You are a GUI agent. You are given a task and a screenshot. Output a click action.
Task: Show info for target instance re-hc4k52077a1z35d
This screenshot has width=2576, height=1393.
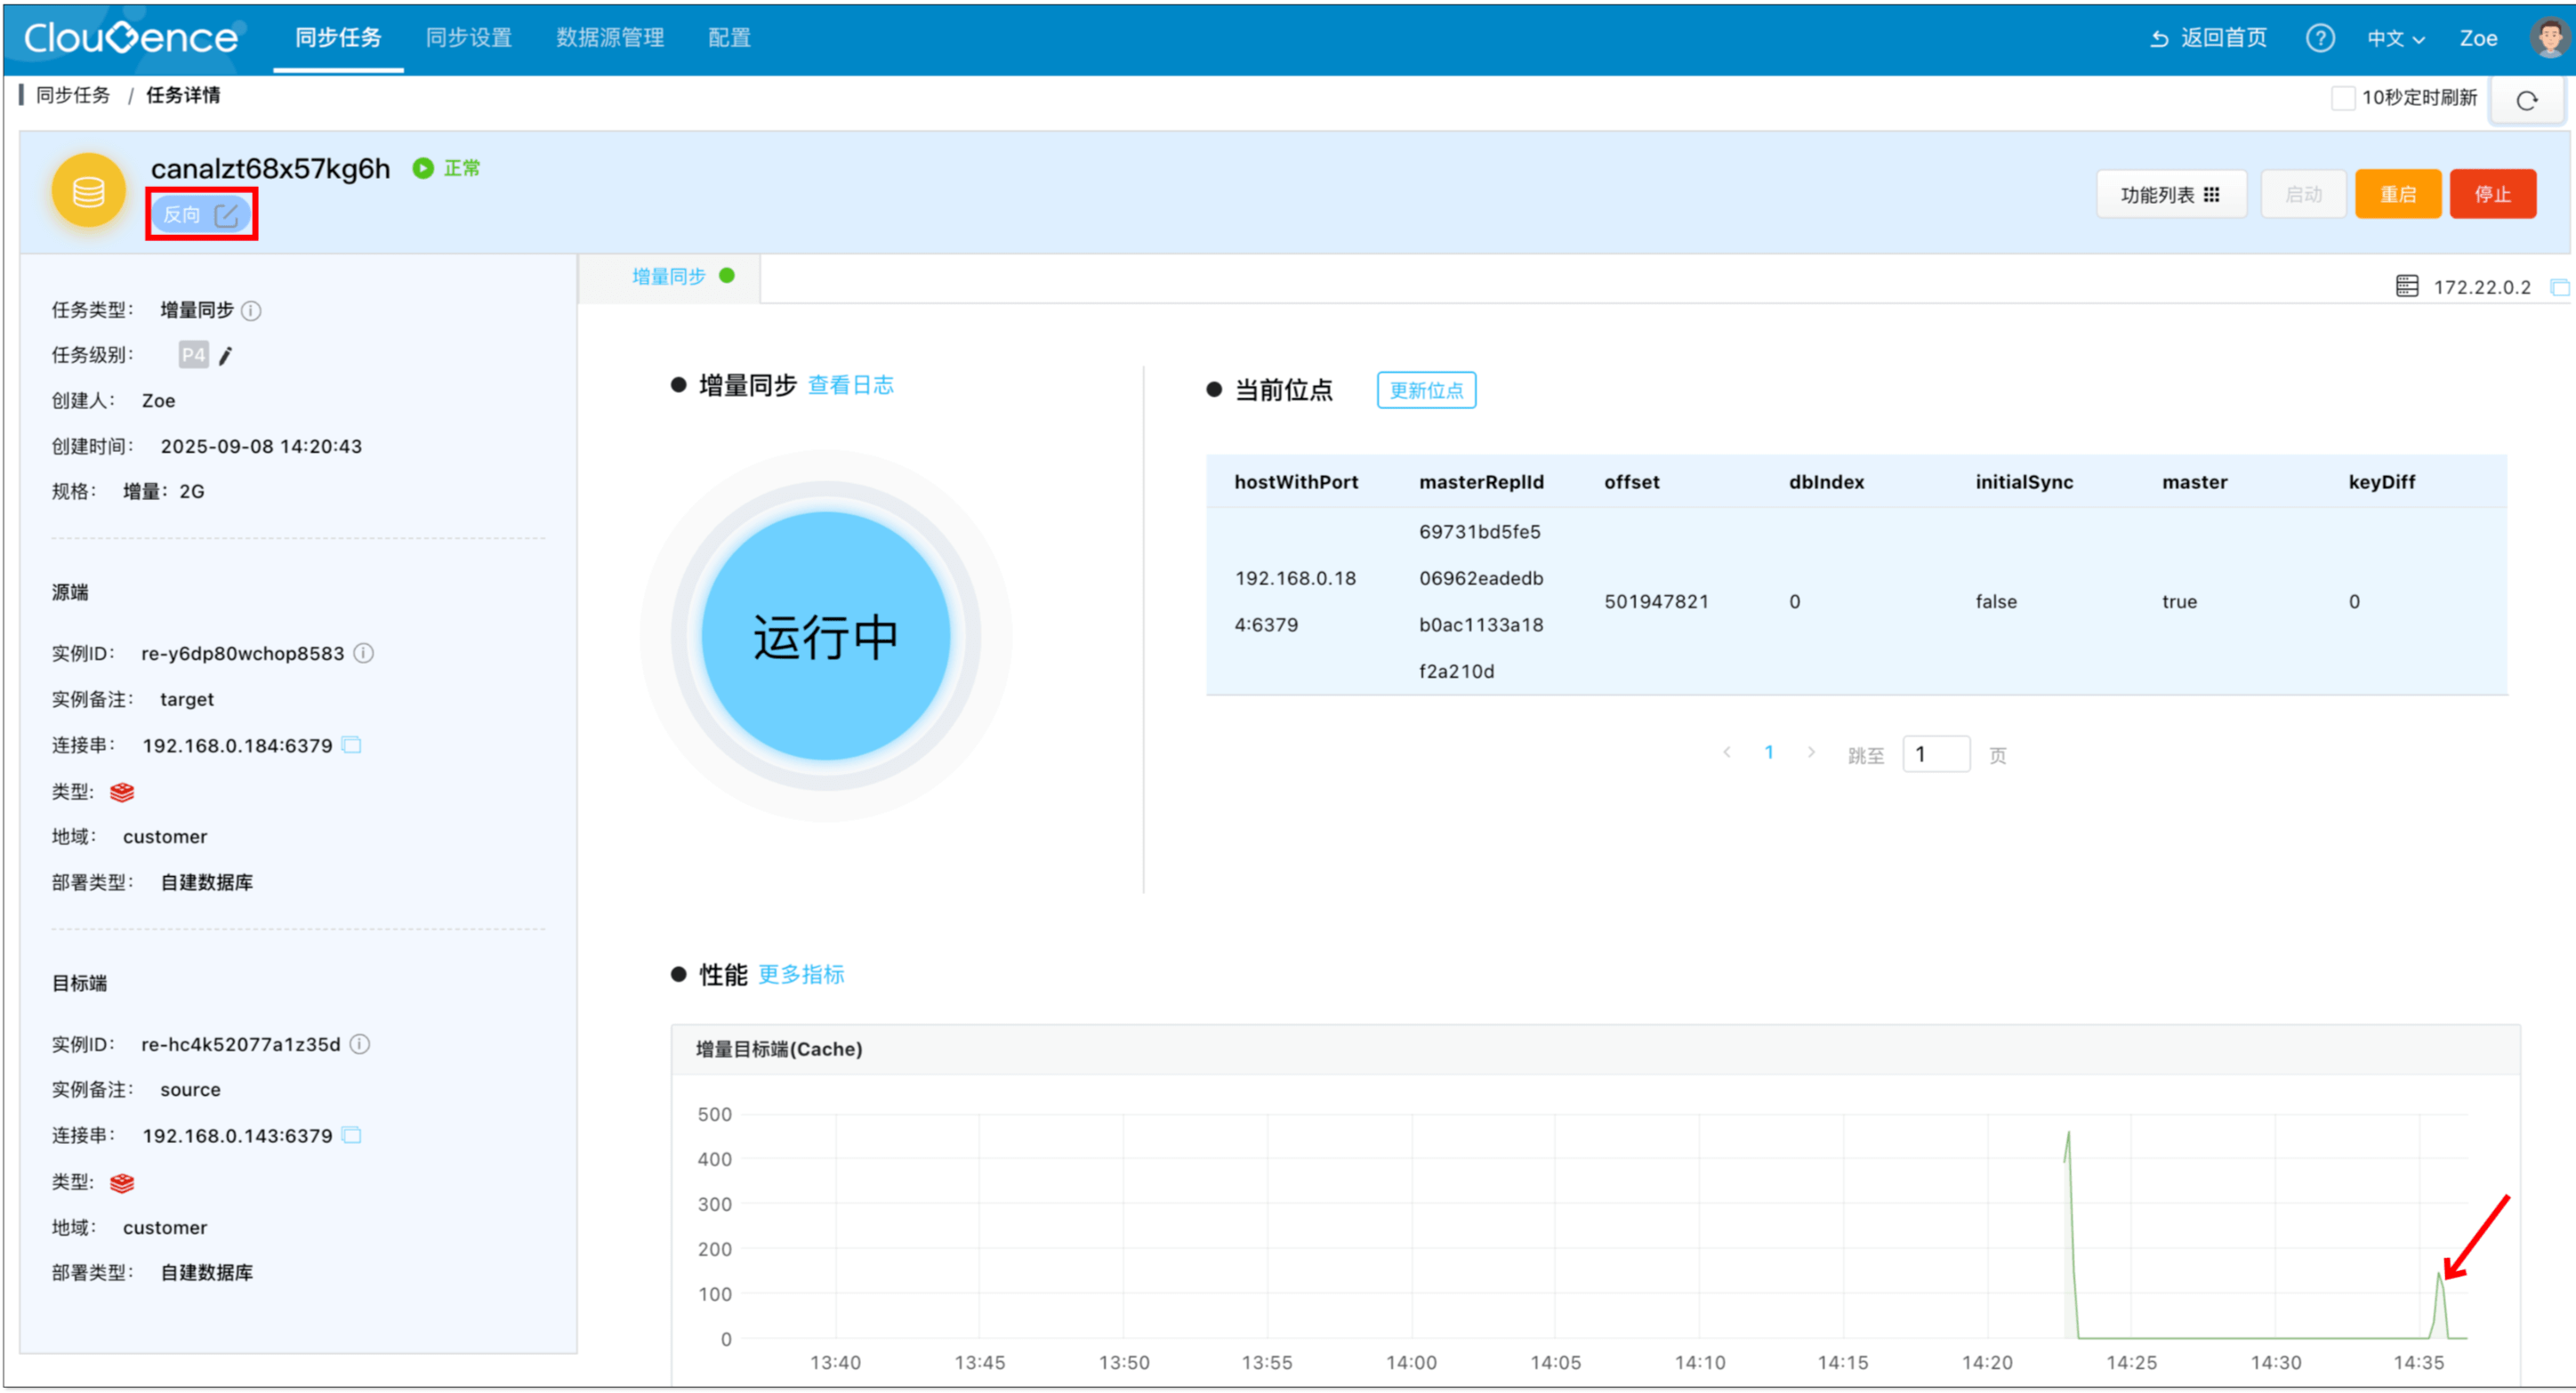coord(361,1044)
